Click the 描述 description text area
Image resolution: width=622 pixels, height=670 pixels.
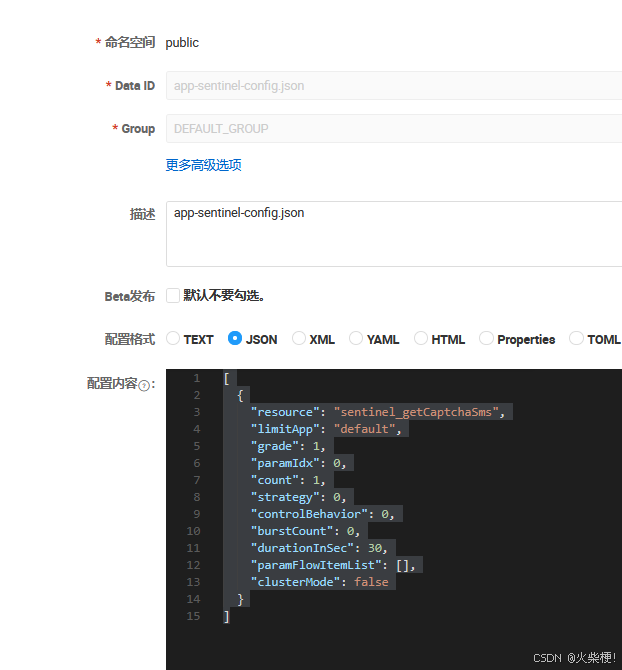coord(394,234)
